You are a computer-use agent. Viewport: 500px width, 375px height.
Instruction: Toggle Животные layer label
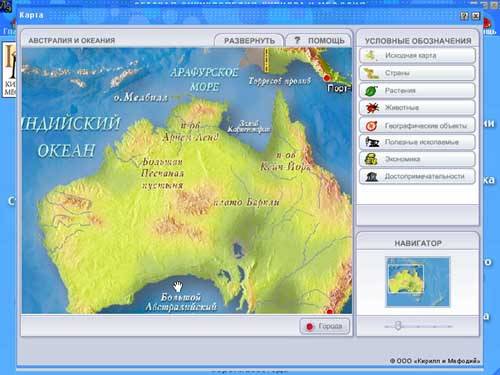click(x=402, y=108)
